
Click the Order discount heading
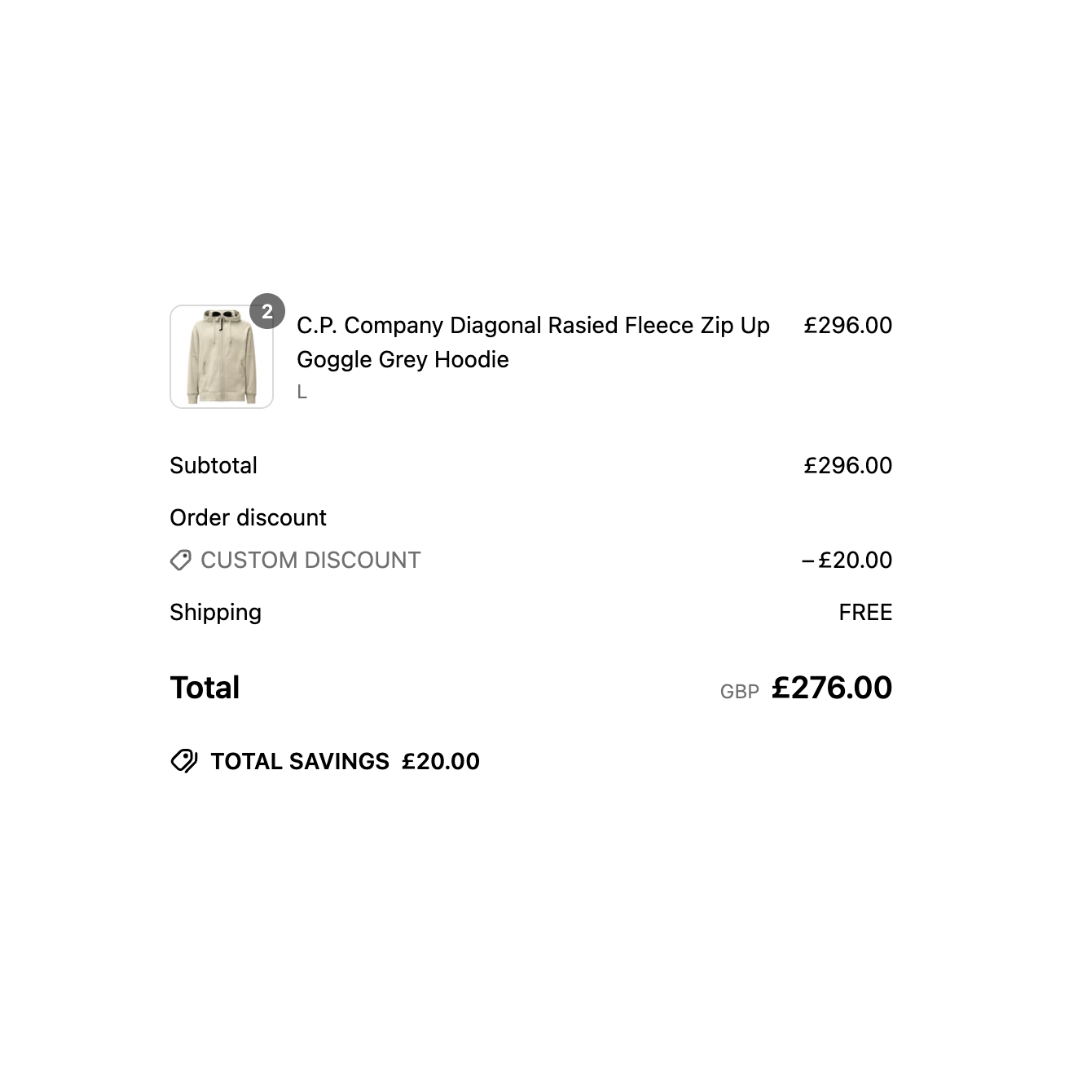tap(248, 518)
